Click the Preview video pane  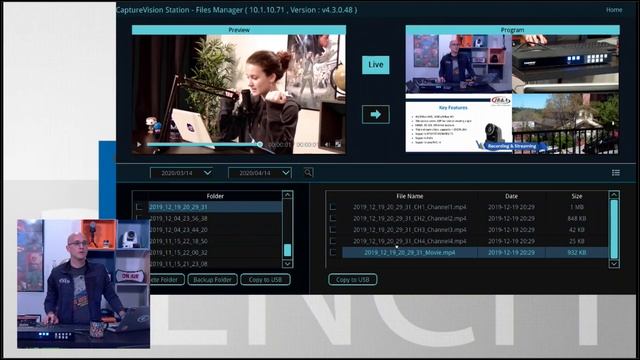click(x=239, y=94)
